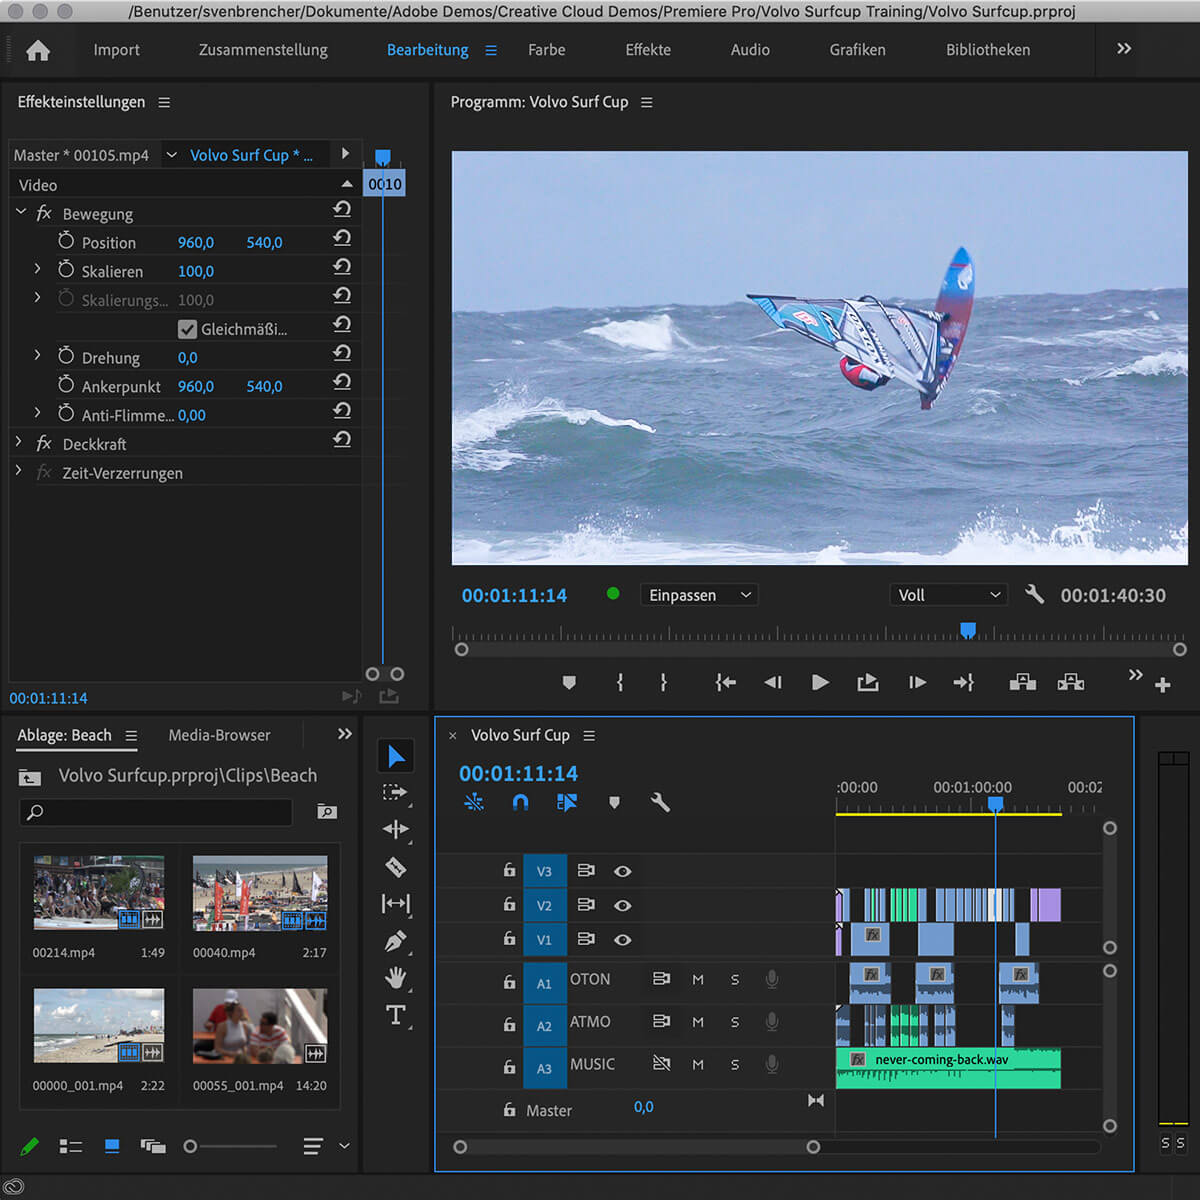Click the Volvo Surf Cup sequence link
1200x1200 pixels.
tap(251, 155)
